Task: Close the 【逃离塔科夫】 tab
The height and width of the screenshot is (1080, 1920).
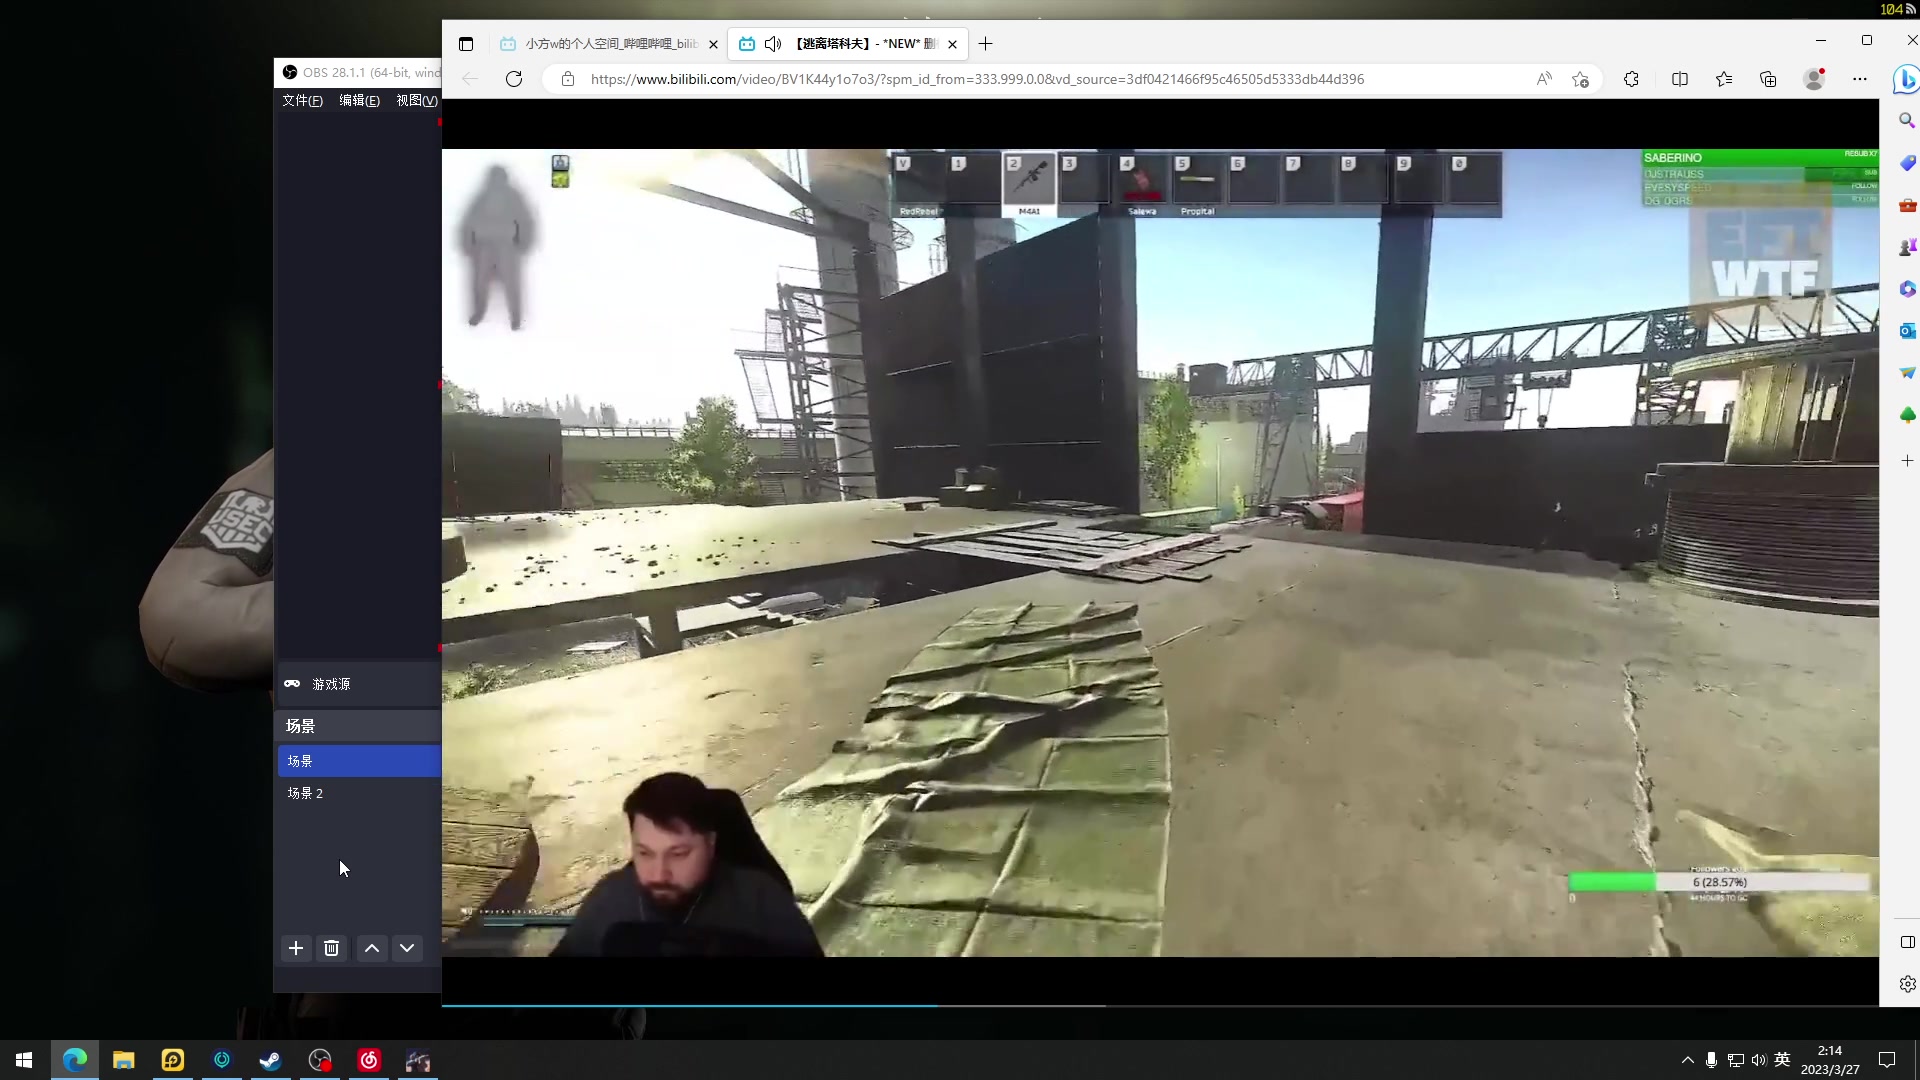Action: (x=952, y=44)
